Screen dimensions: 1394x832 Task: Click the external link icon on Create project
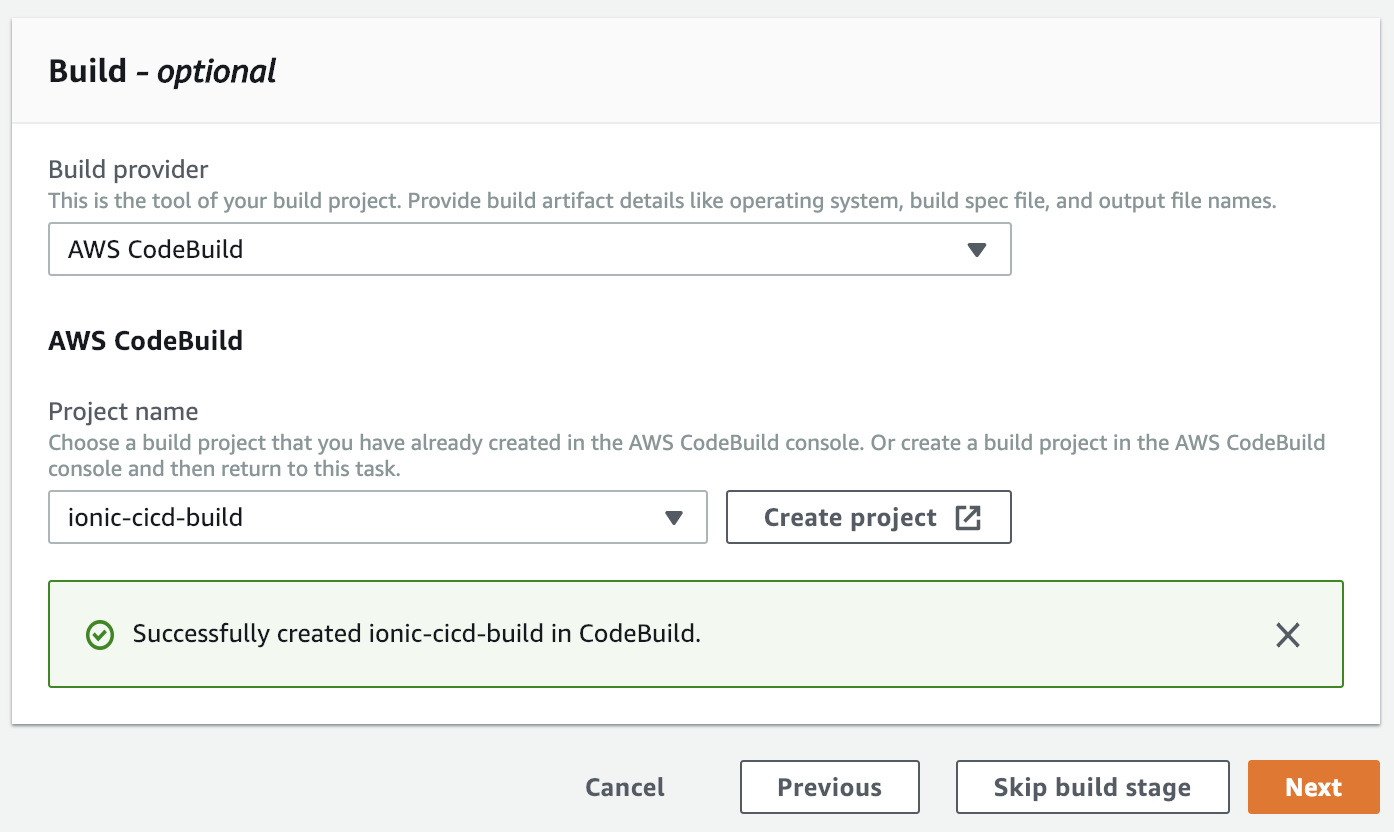[968, 517]
